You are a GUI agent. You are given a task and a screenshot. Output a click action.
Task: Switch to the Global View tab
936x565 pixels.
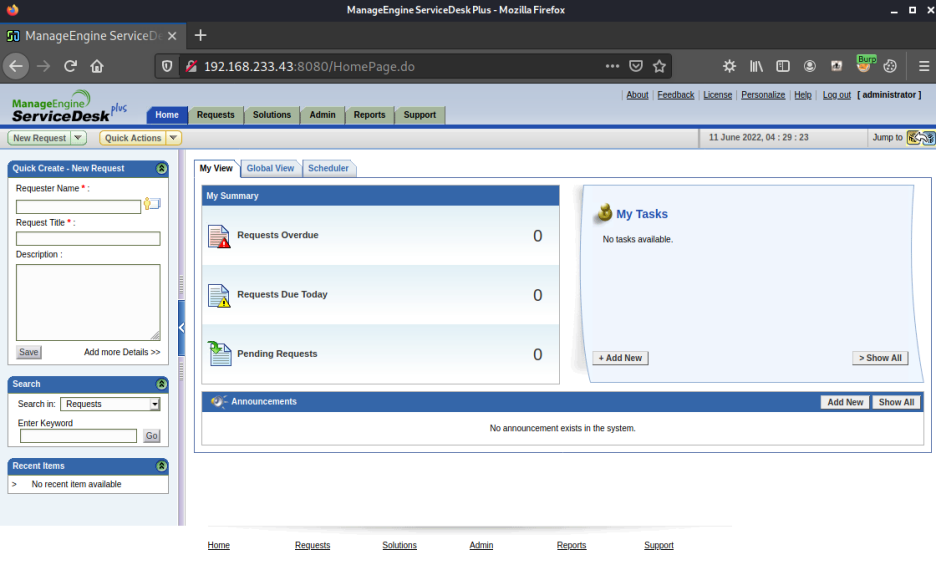[270, 168]
